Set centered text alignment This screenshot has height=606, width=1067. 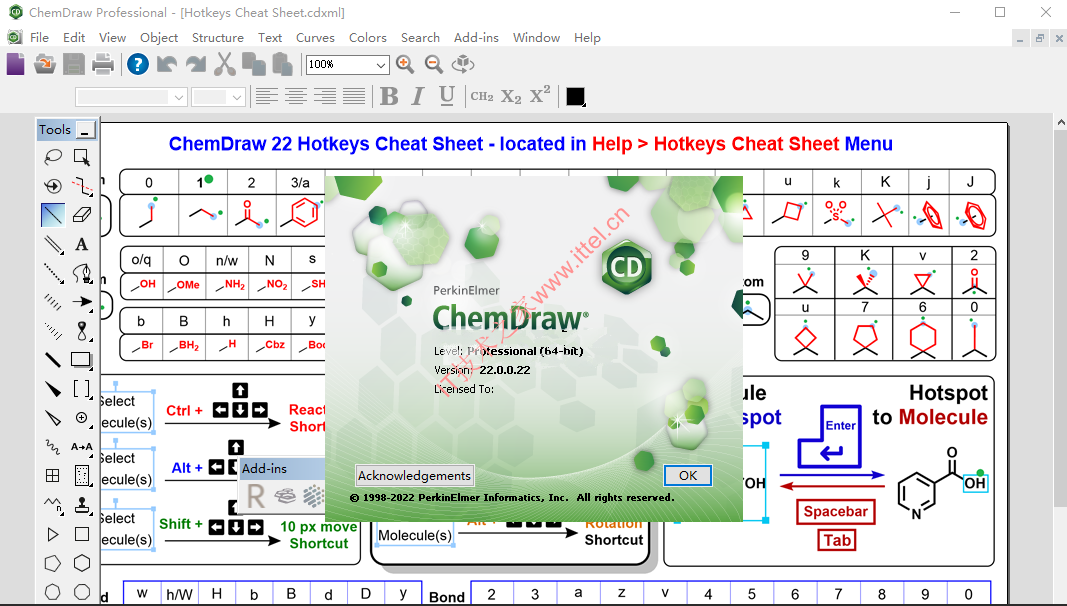295,97
